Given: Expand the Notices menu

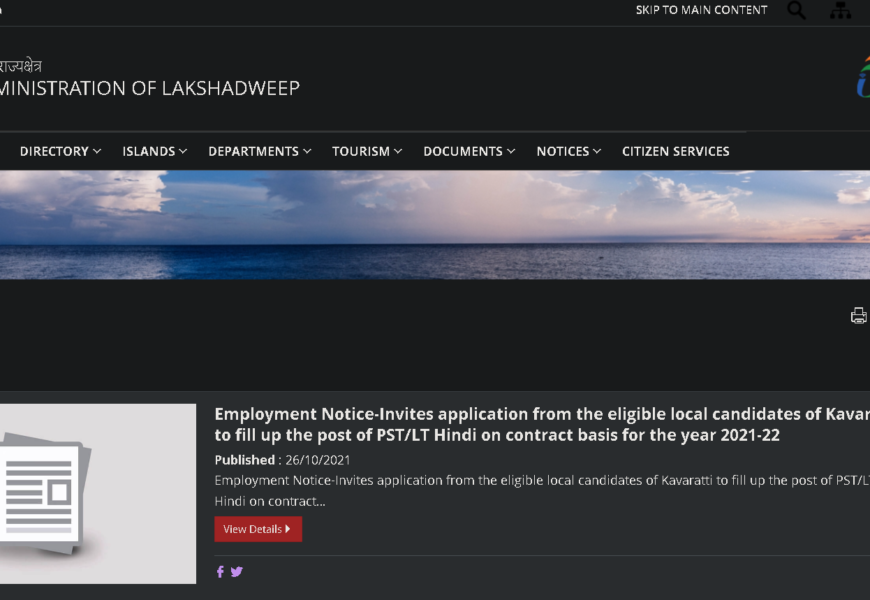Looking at the screenshot, I should tap(568, 151).
